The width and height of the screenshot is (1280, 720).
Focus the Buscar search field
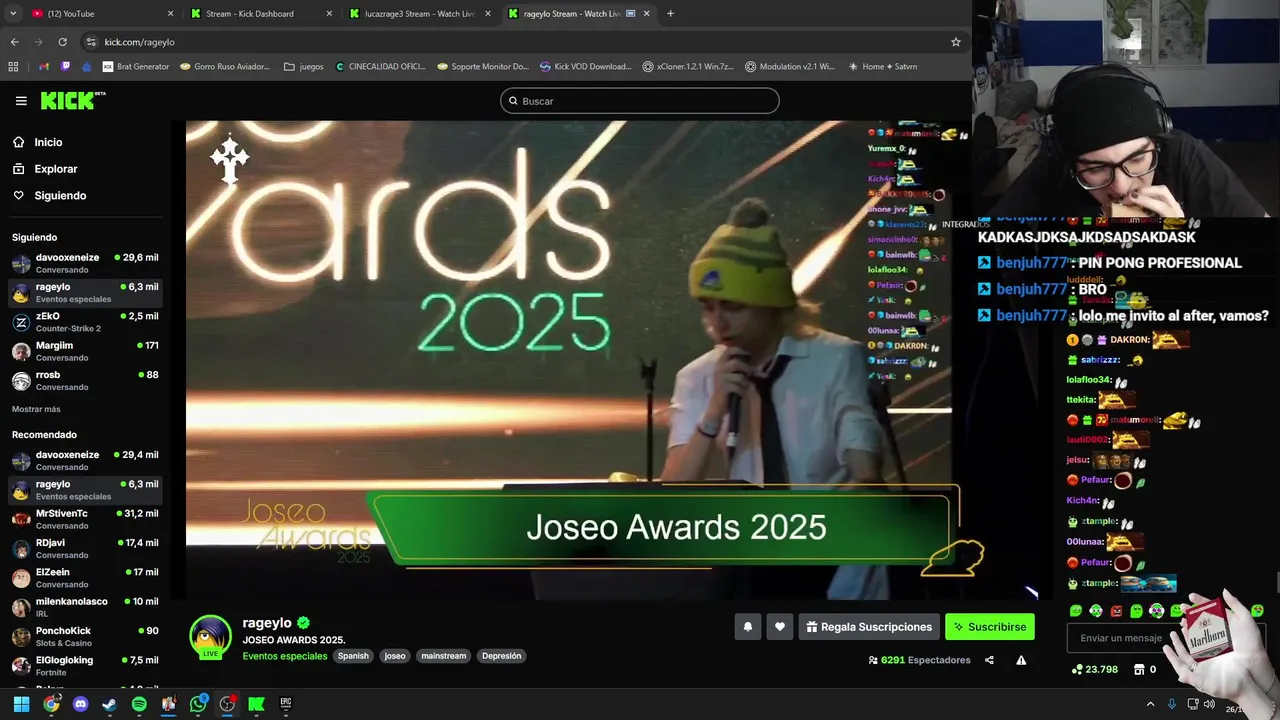click(640, 101)
